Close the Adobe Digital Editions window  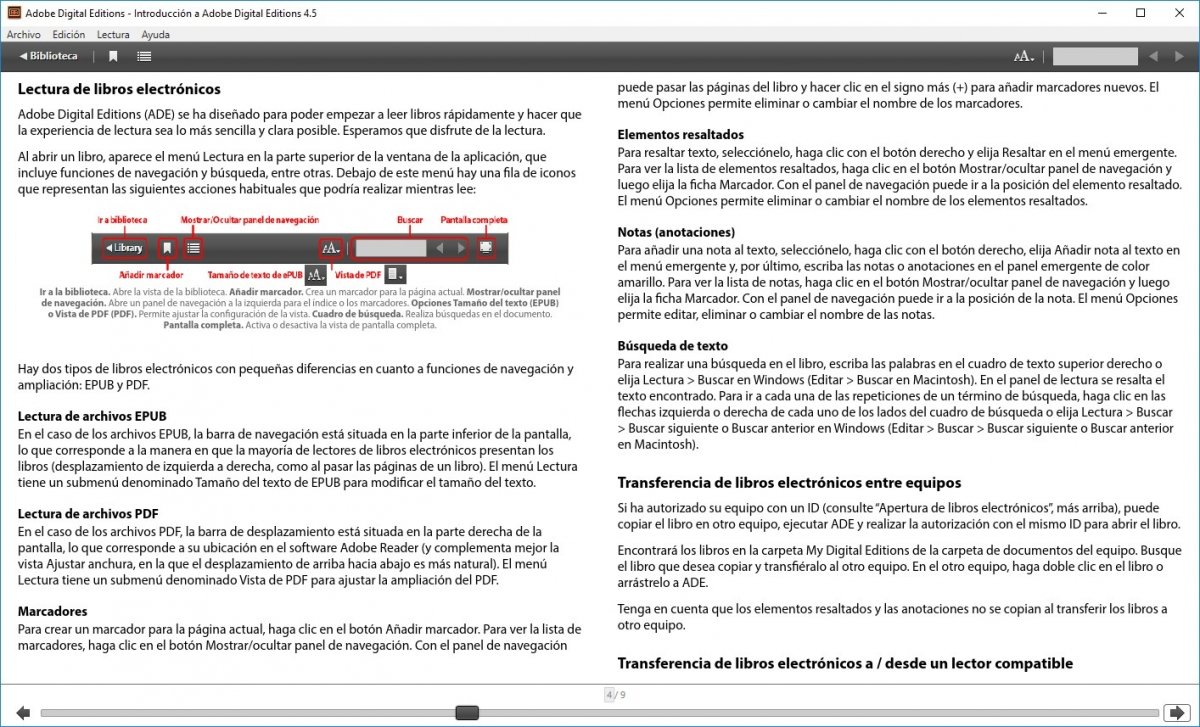[1180, 13]
